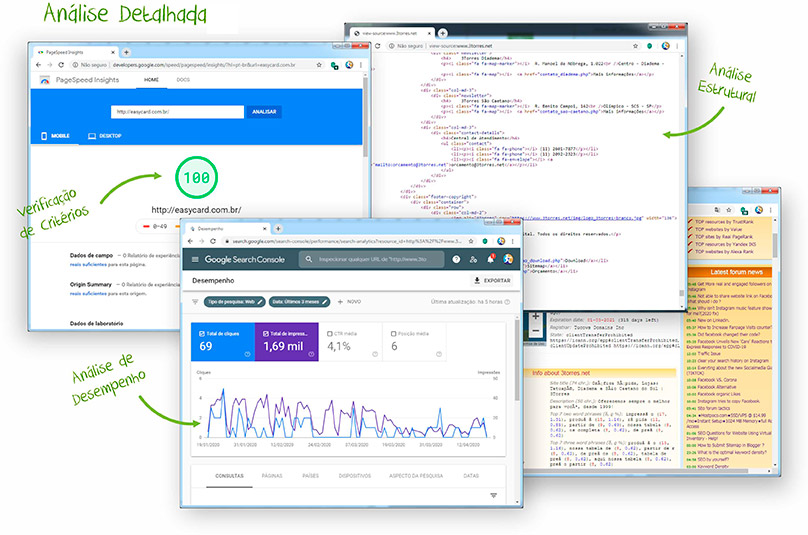The width and height of the screenshot is (808, 535).
Task: Click the ANALISAR button in PageSpeed
Action: tap(264, 112)
